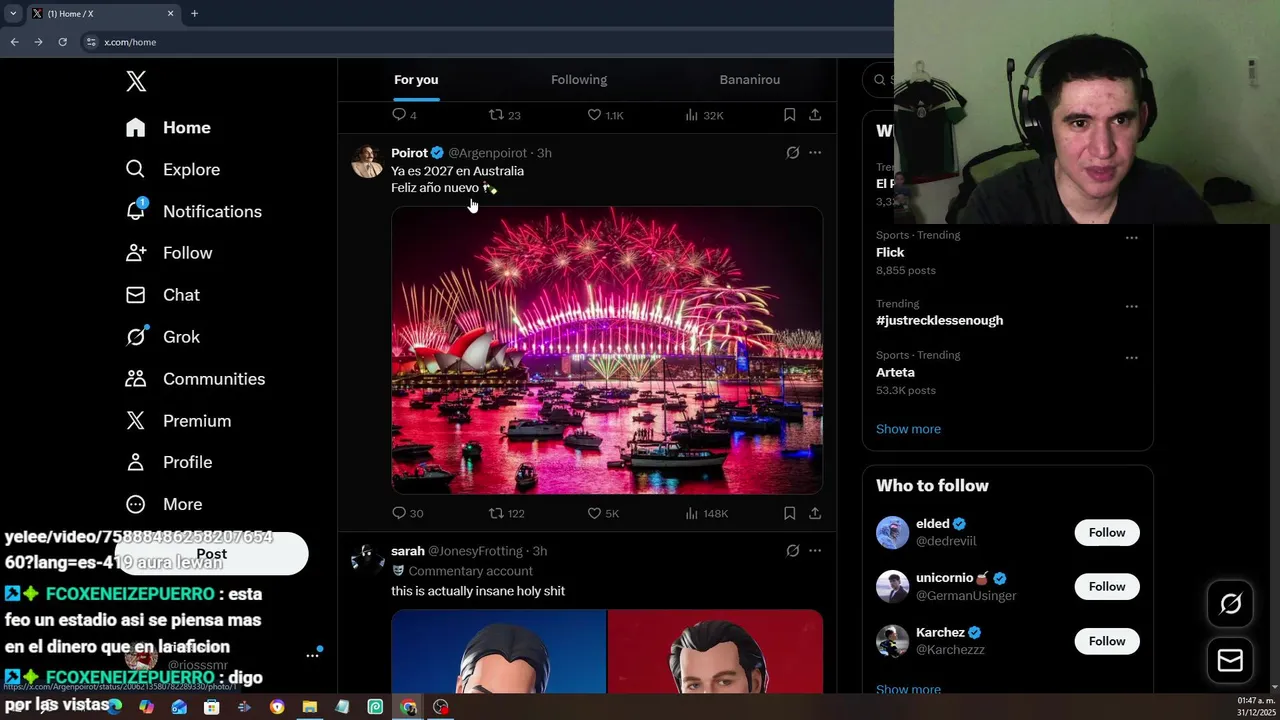This screenshot has height=720, width=1280.
Task: Like Poirot's post with 5K likes
Action: point(603,513)
